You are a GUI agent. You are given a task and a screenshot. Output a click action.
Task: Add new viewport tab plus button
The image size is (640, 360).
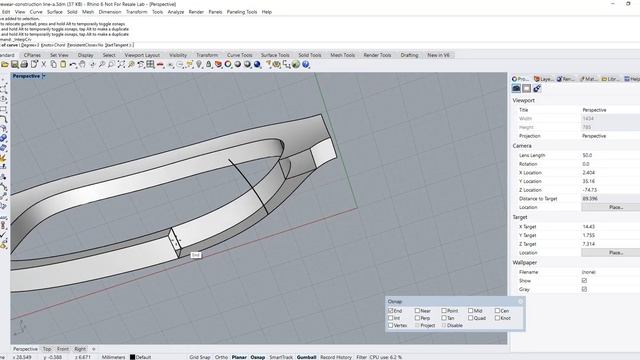point(93,349)
